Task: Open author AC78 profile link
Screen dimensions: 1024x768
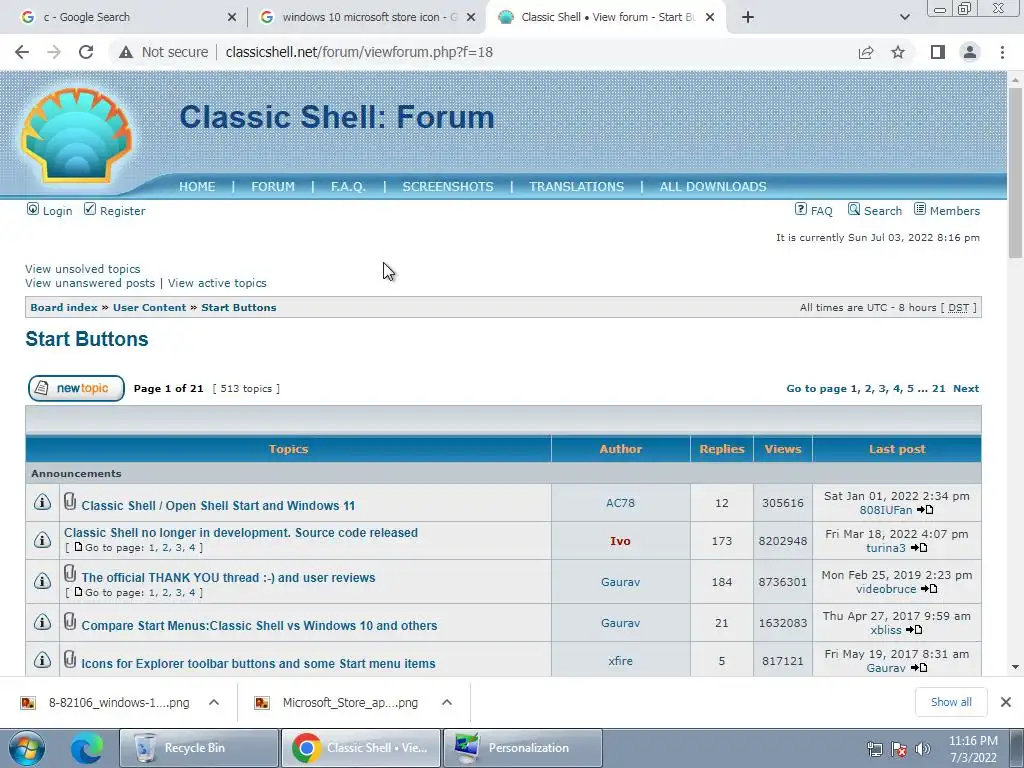Action: pos(620,503)
